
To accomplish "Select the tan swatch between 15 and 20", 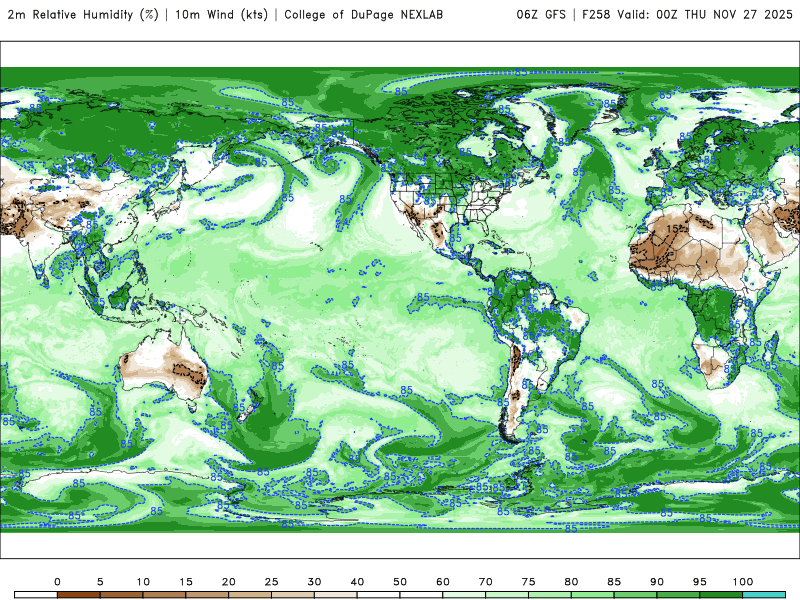I will coord(207,595).
